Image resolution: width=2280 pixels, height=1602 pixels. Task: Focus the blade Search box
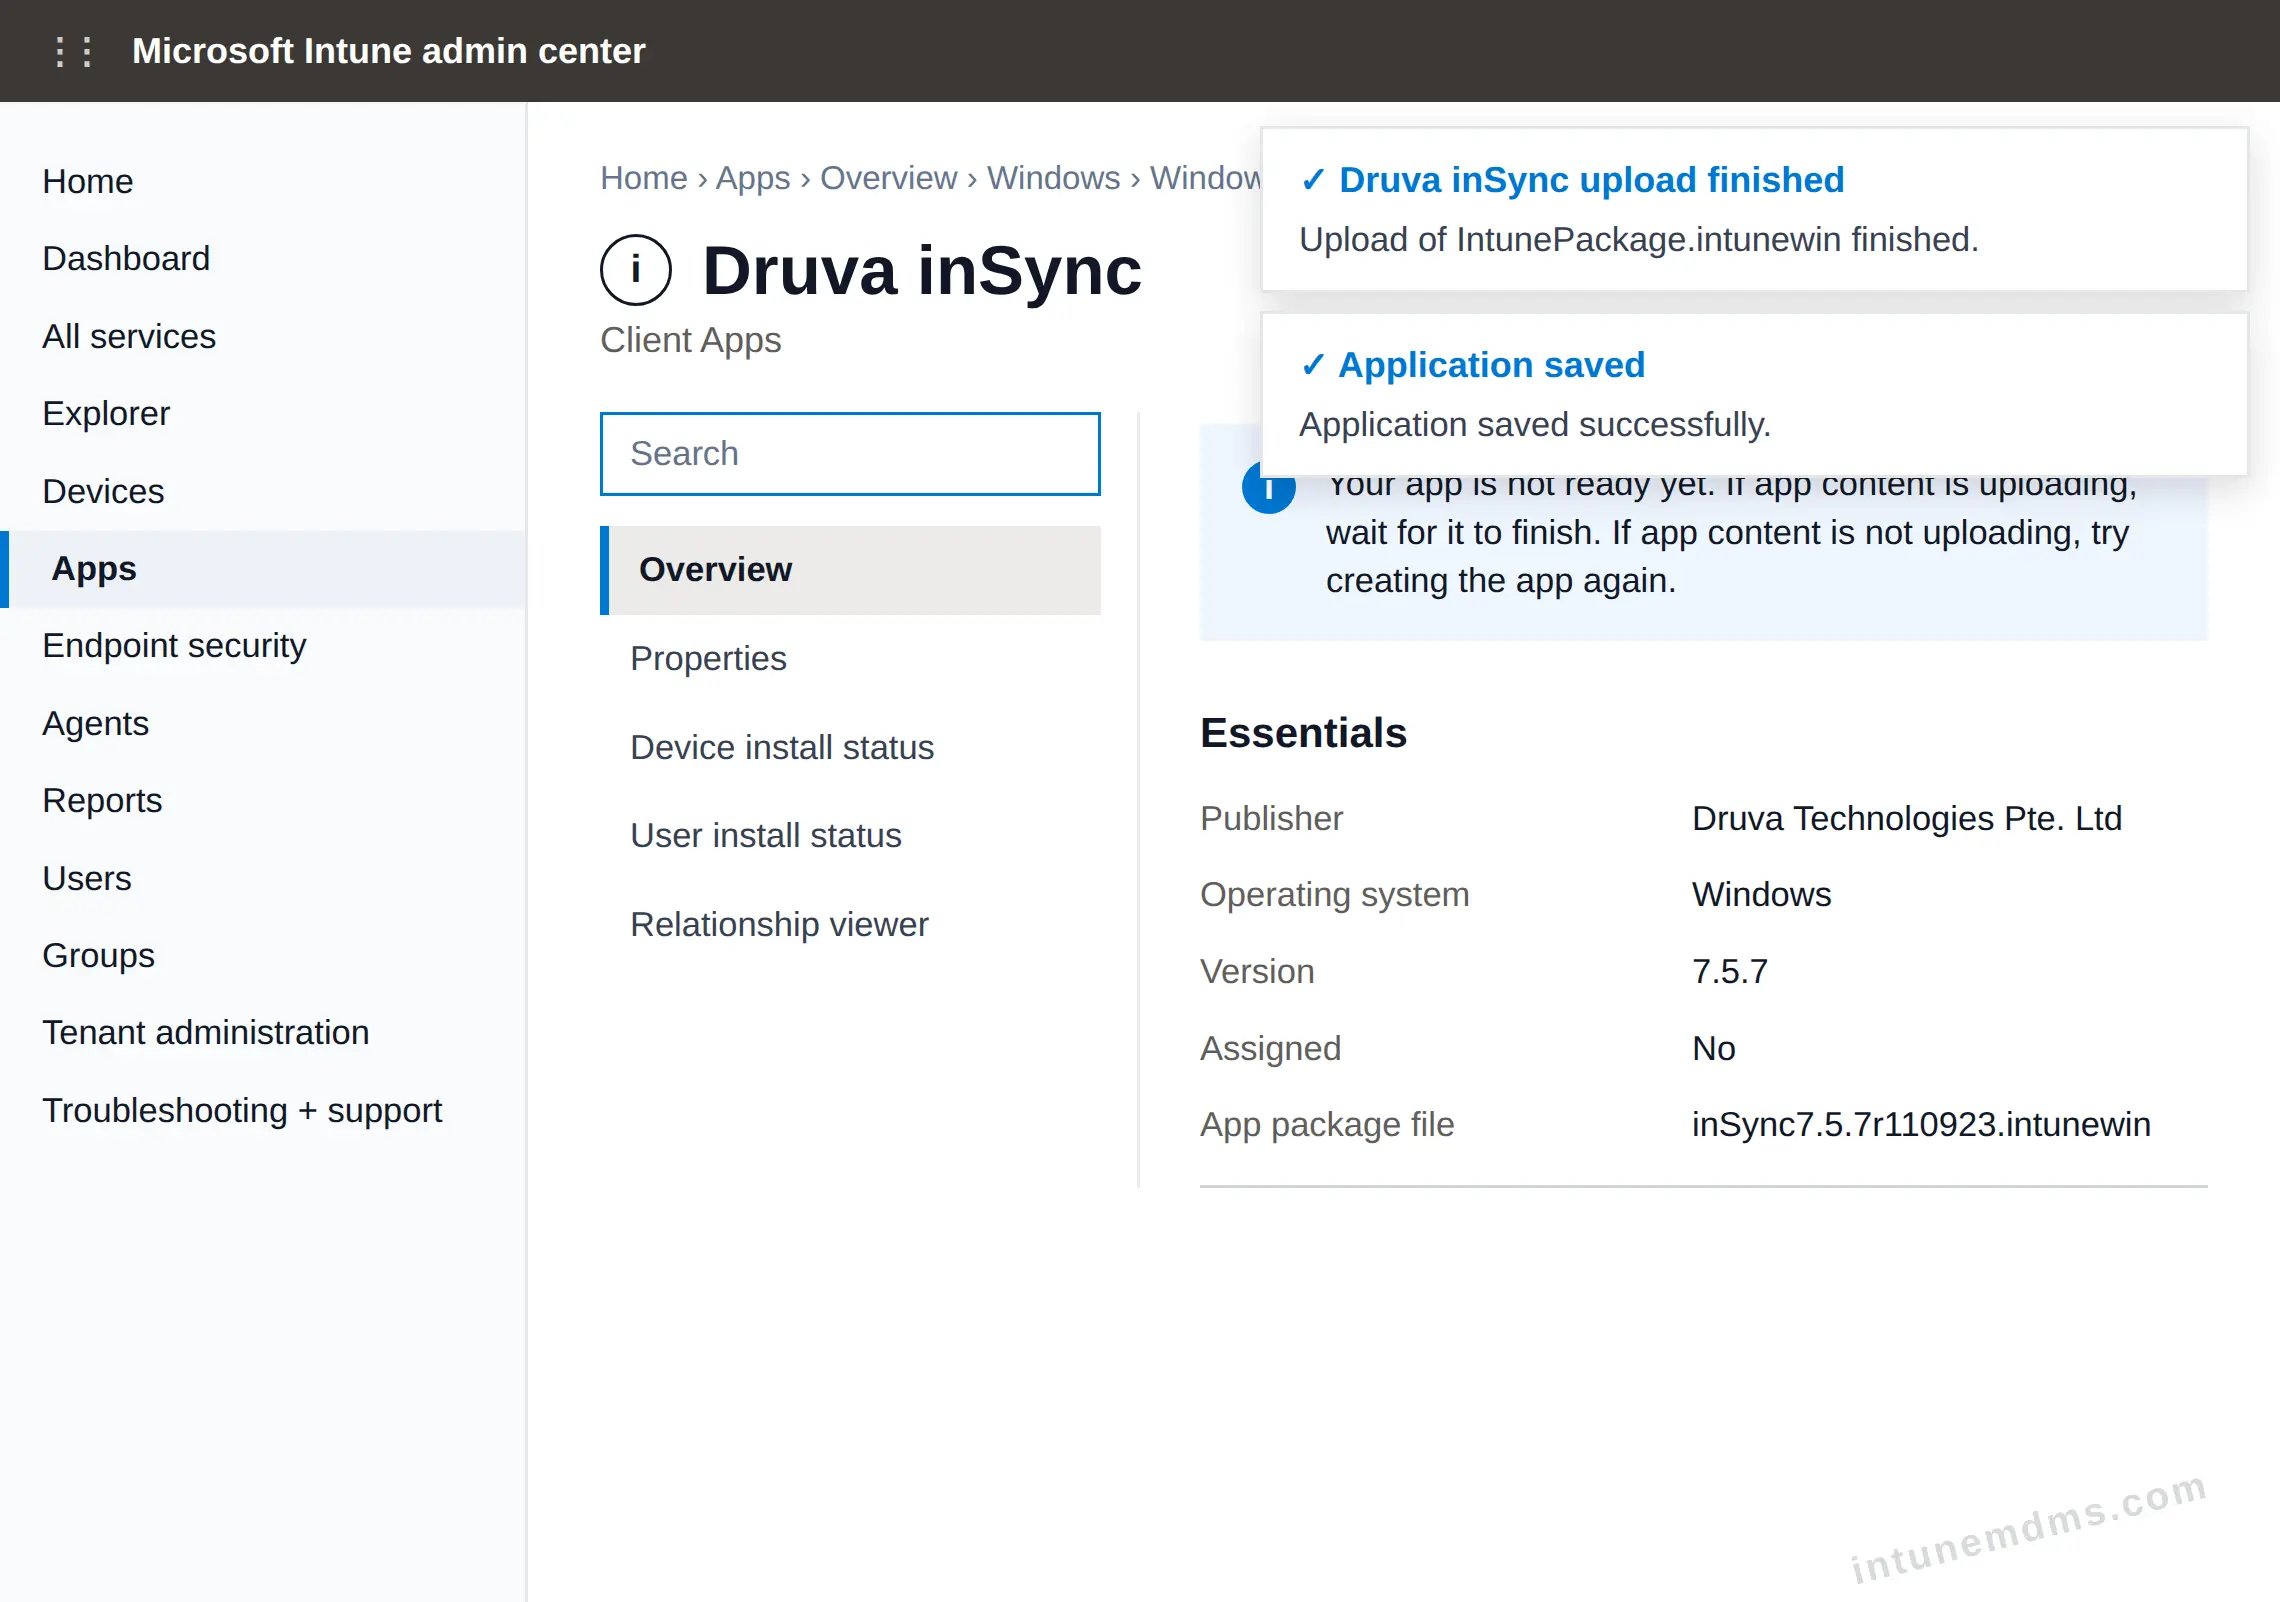(850, 453)
